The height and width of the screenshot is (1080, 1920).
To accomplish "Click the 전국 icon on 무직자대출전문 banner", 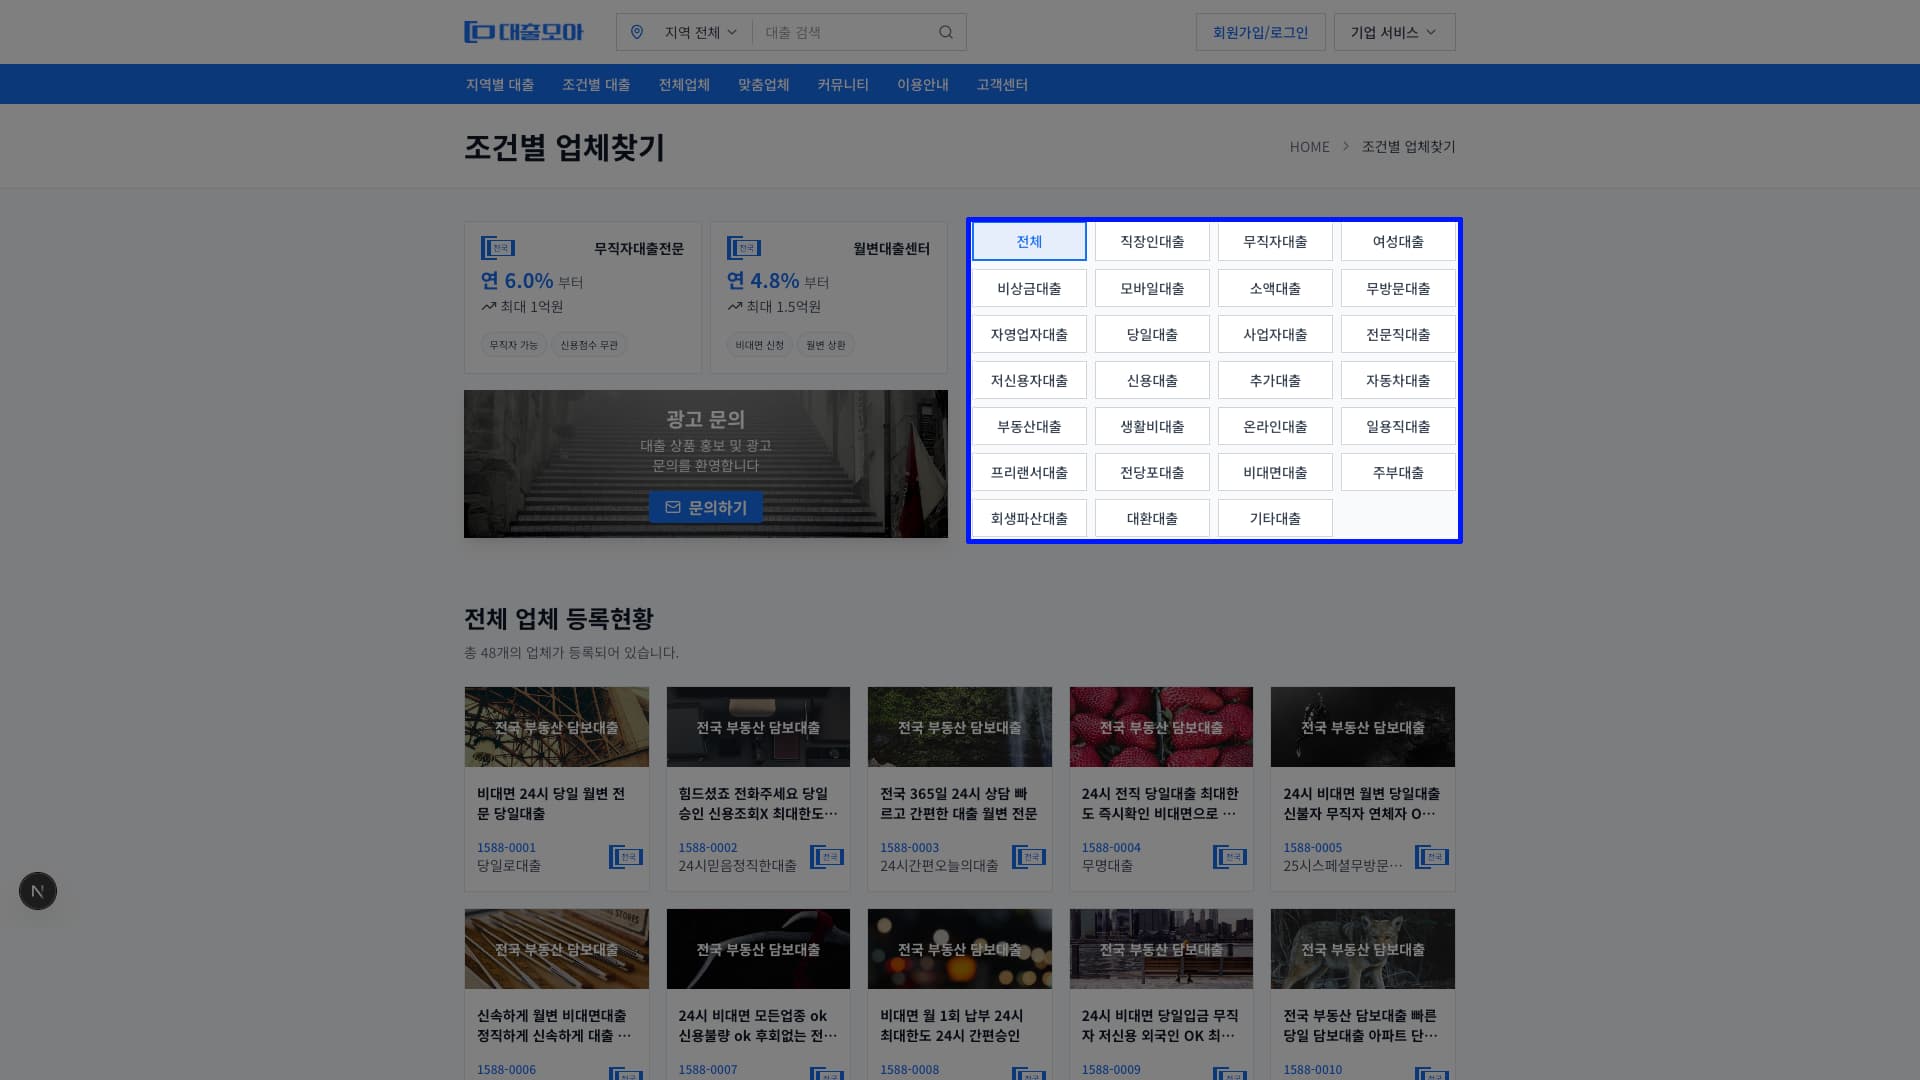I will (498, 247).
